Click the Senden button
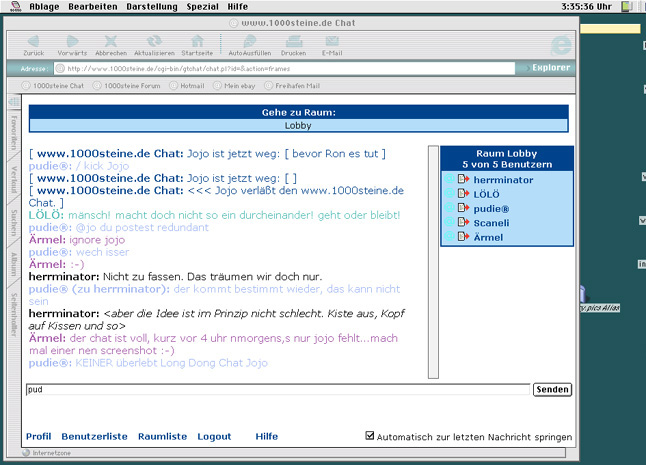 [552, 389]
